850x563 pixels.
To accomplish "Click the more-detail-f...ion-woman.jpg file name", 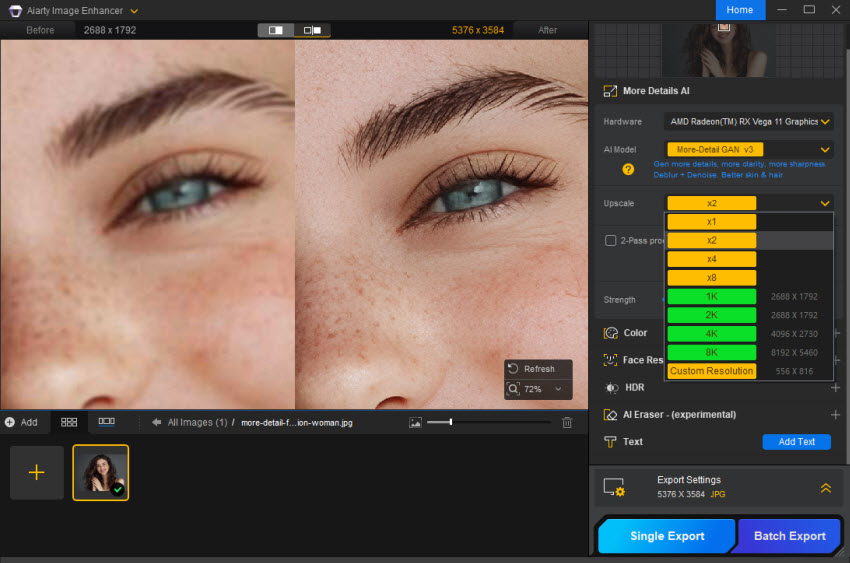I will pos(297,423).
